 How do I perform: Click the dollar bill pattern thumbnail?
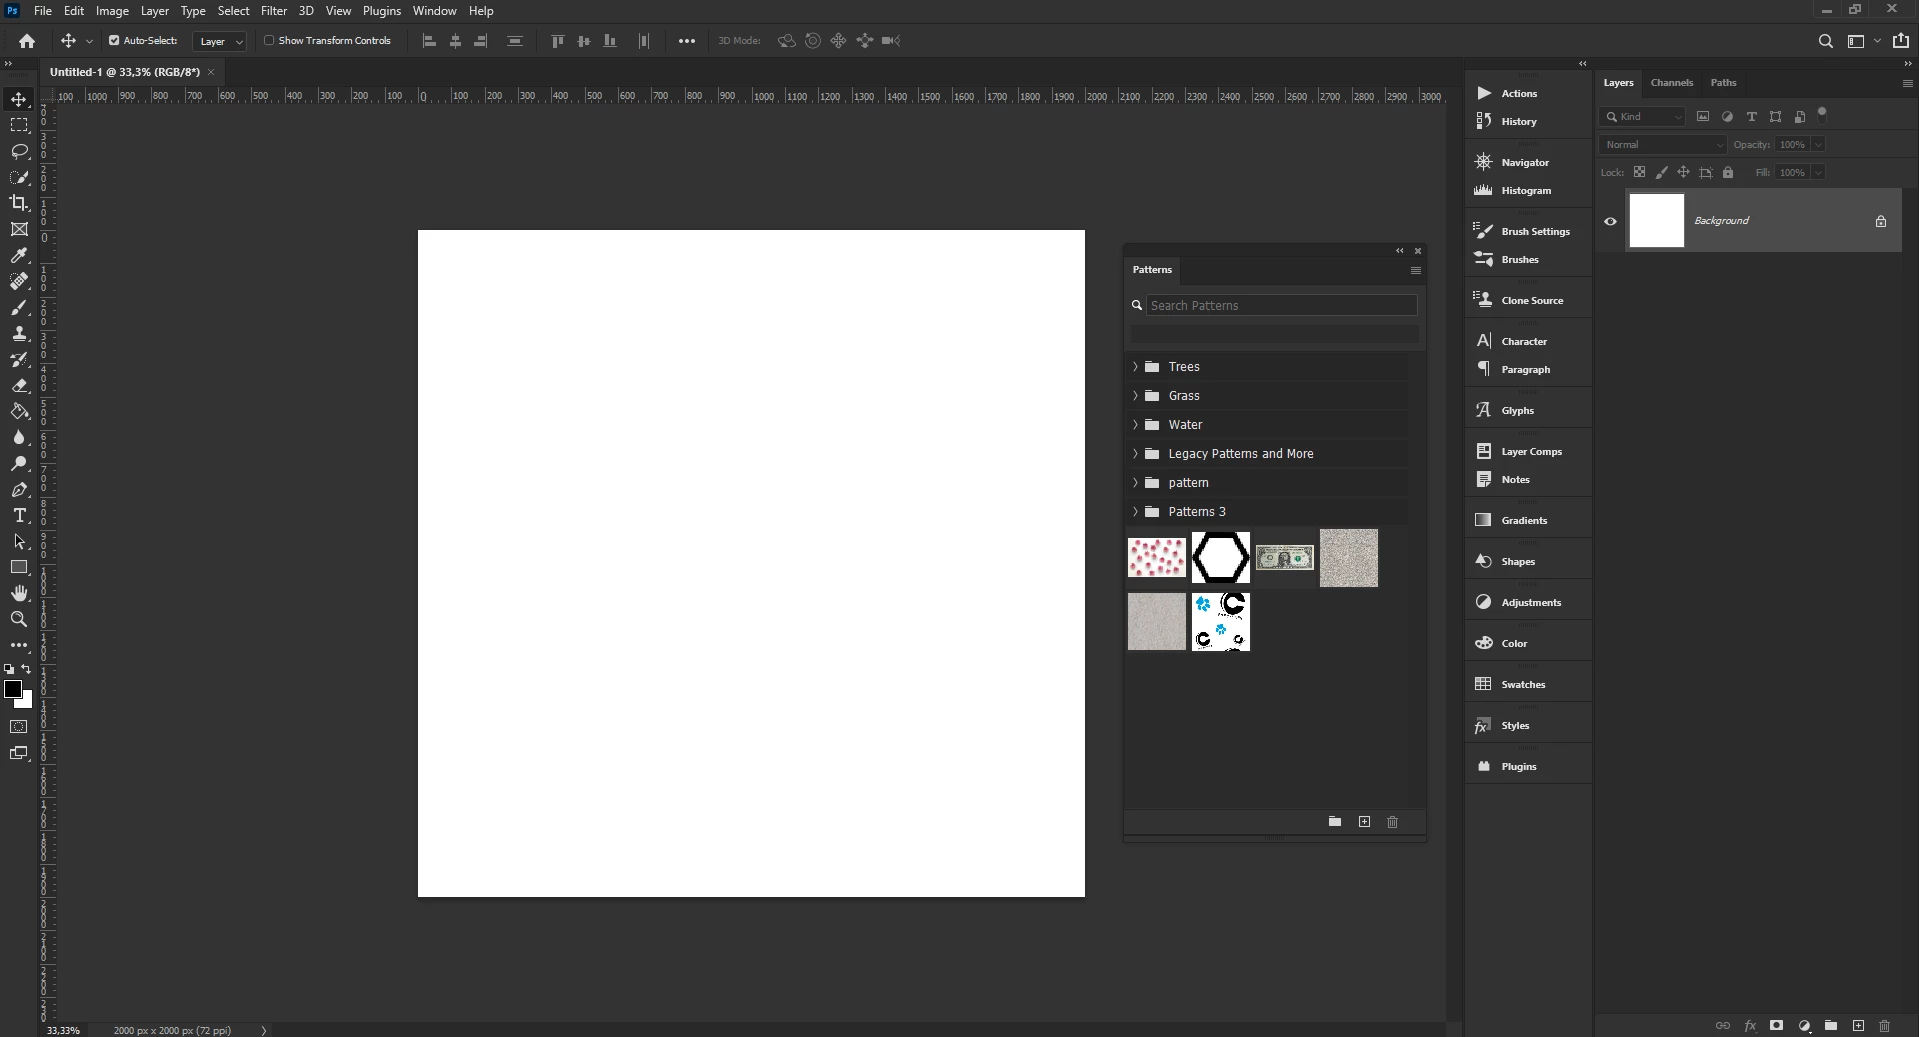tap(1285, 558)
